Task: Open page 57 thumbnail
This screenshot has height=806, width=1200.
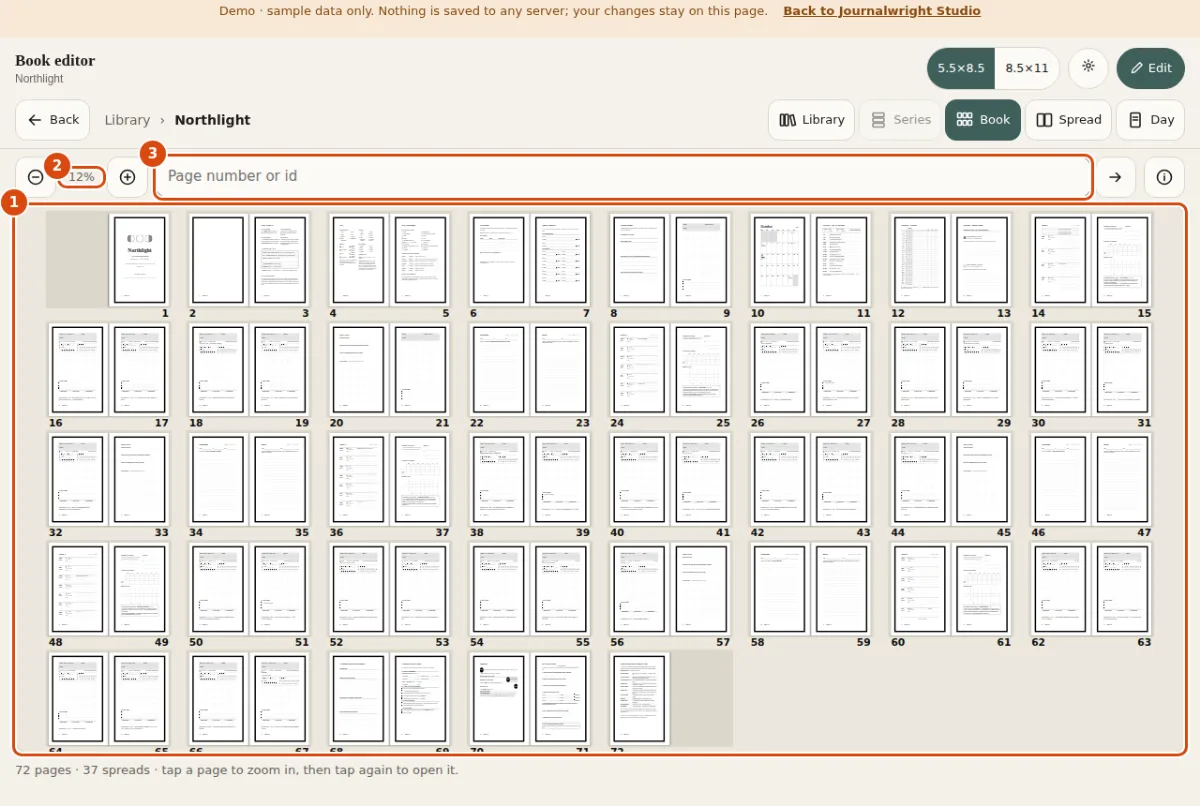Action: (701, 590)
